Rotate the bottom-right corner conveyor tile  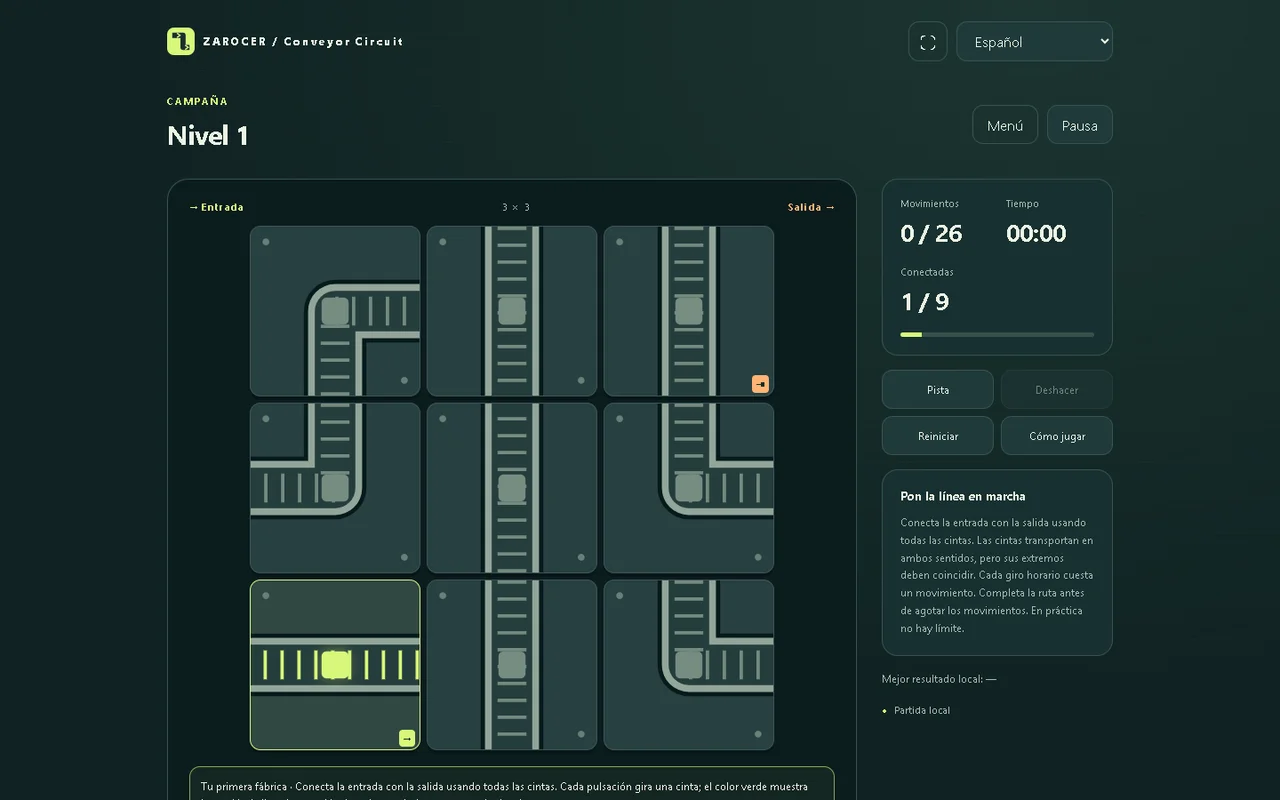(x=689, y=665)
